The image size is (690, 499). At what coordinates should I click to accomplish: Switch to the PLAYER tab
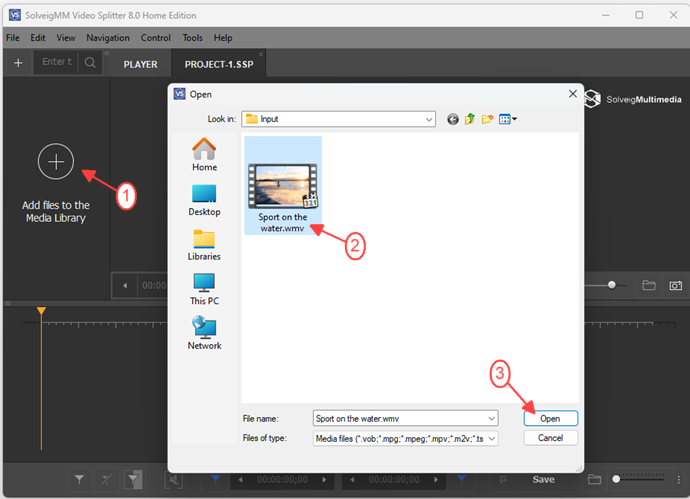tap(140, 64)
